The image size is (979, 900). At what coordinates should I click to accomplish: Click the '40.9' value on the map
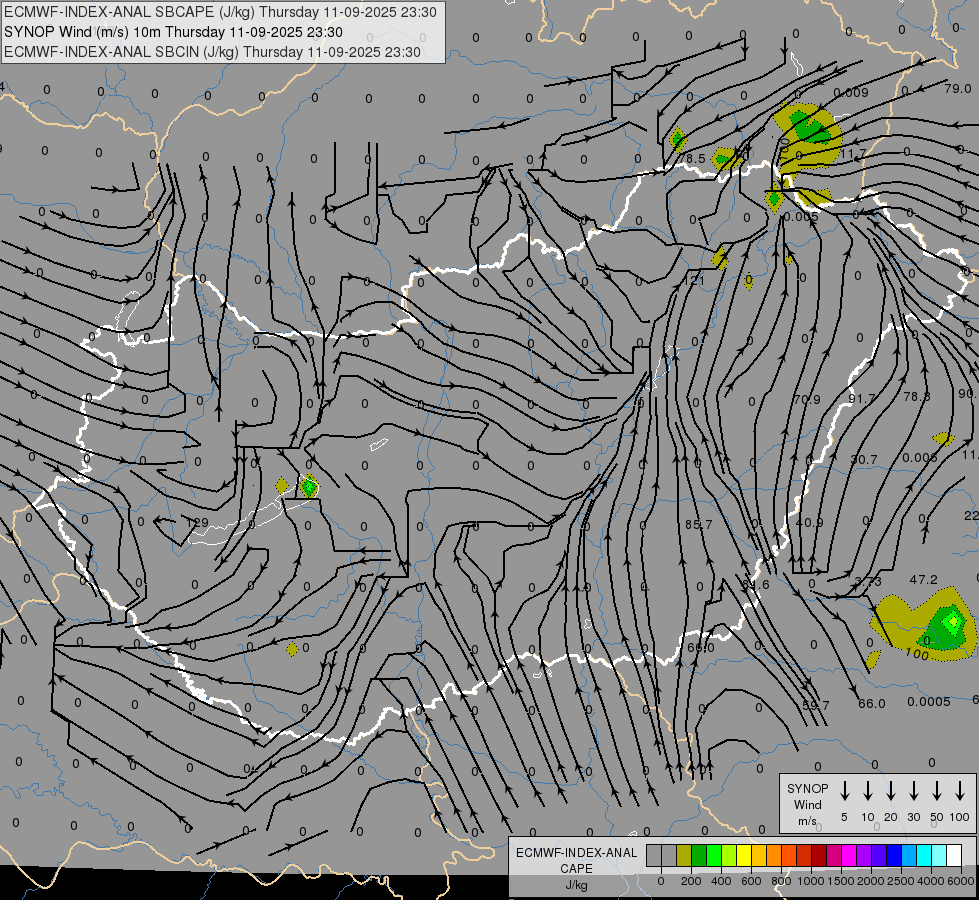coord(810,523)
